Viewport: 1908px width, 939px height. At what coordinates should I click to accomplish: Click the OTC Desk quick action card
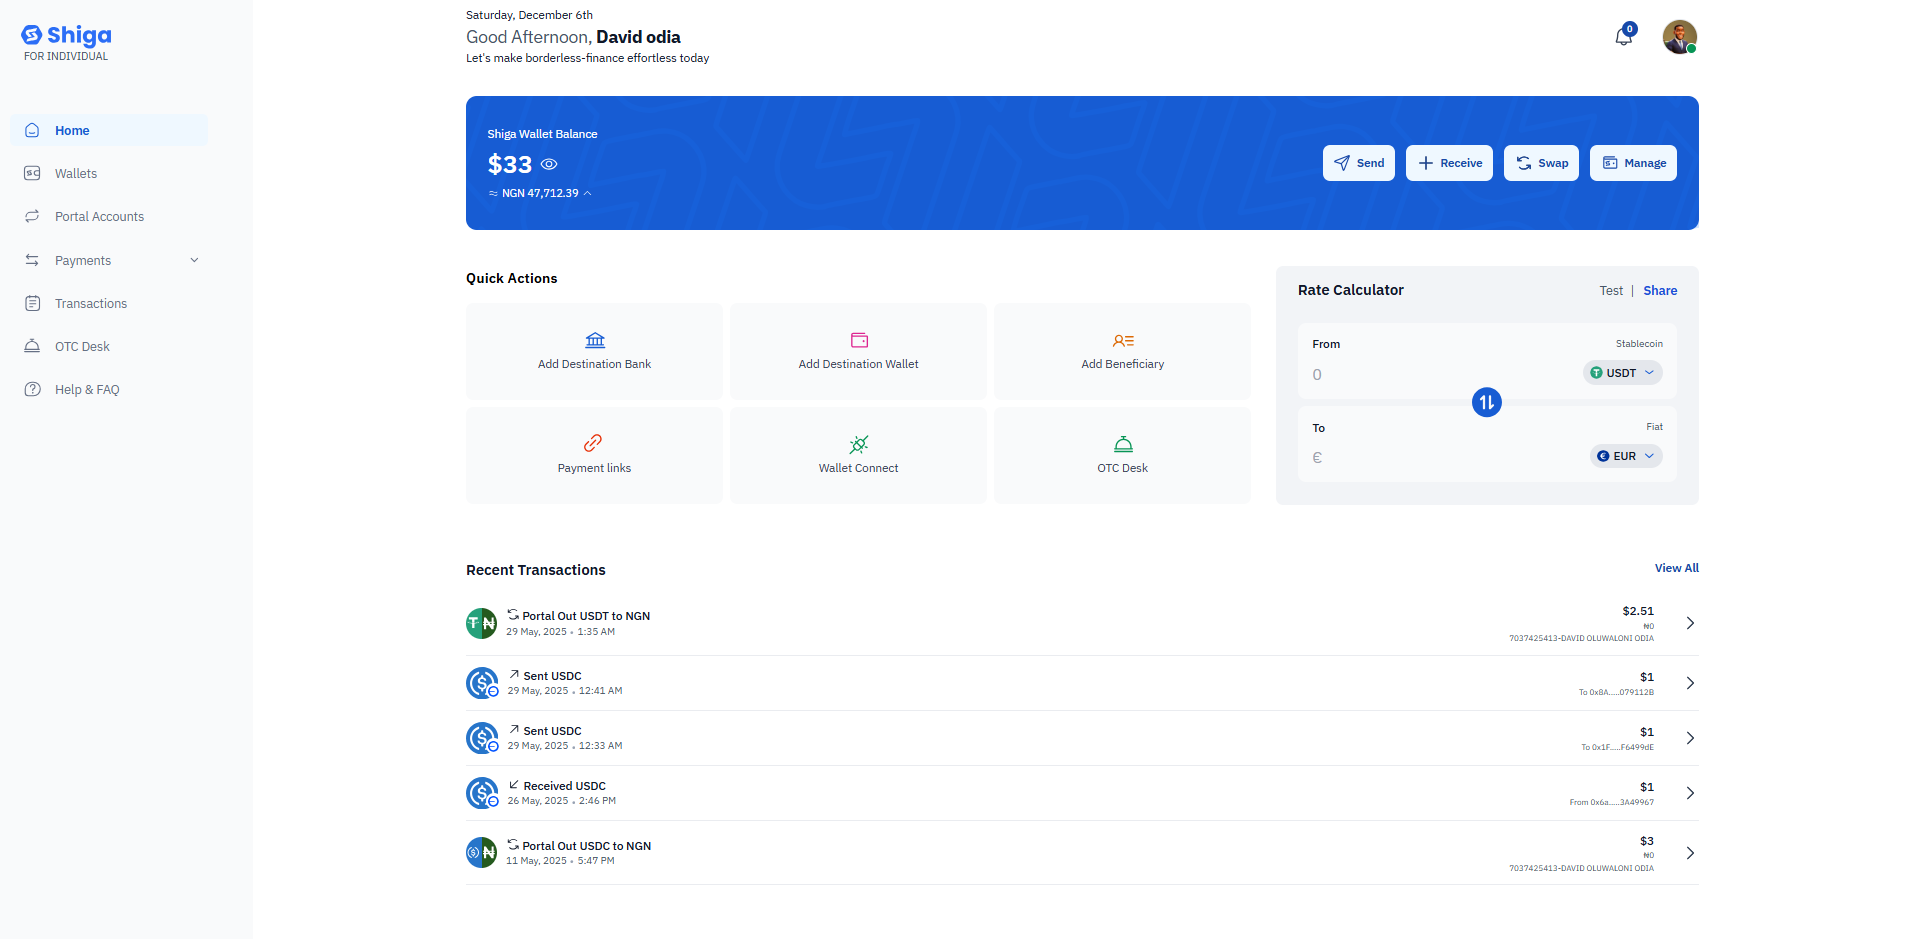point(1122,455)
